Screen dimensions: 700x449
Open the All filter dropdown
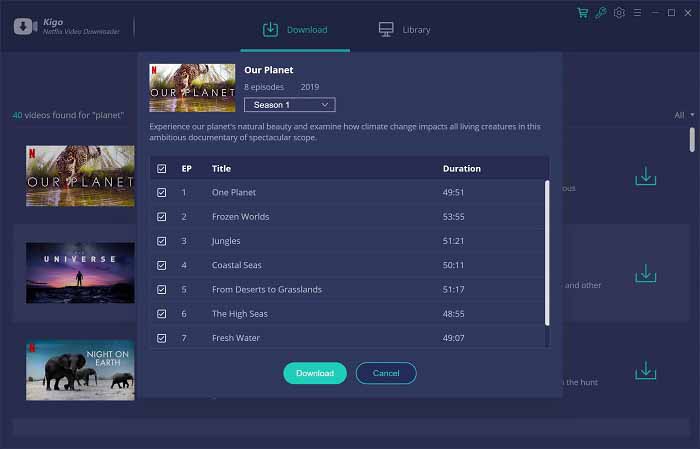click(x=684, y=115)
